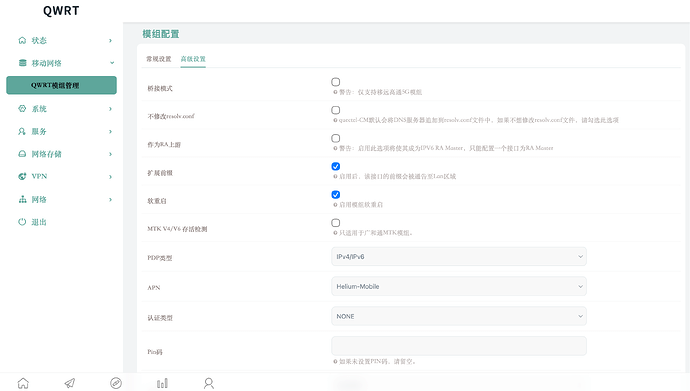Click the 网络 topology icon in sidebar
The width and height of the screenshot is (690, 391).
pos(22,199)
